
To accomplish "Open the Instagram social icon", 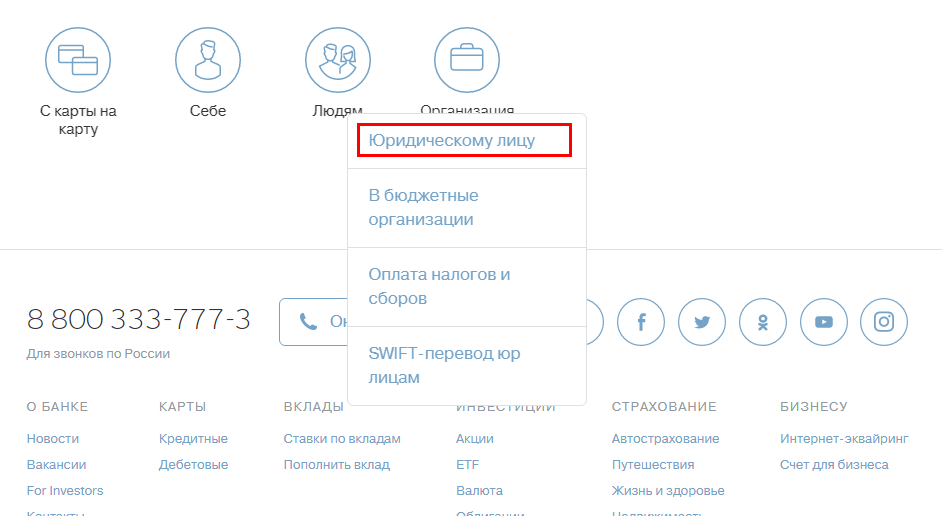I will [x=884, y=322].
